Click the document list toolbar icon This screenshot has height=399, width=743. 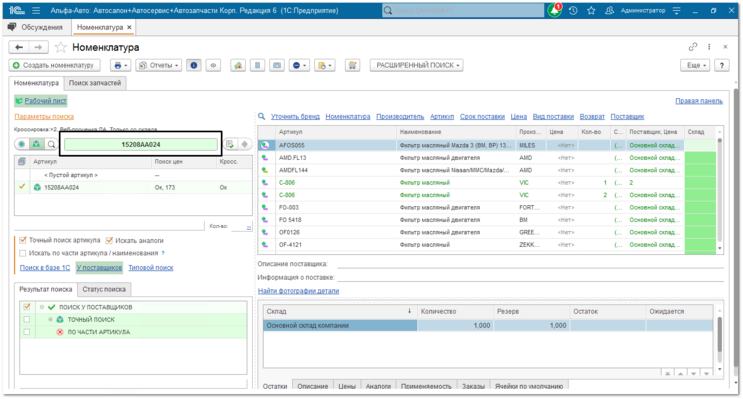click(257, 65)
